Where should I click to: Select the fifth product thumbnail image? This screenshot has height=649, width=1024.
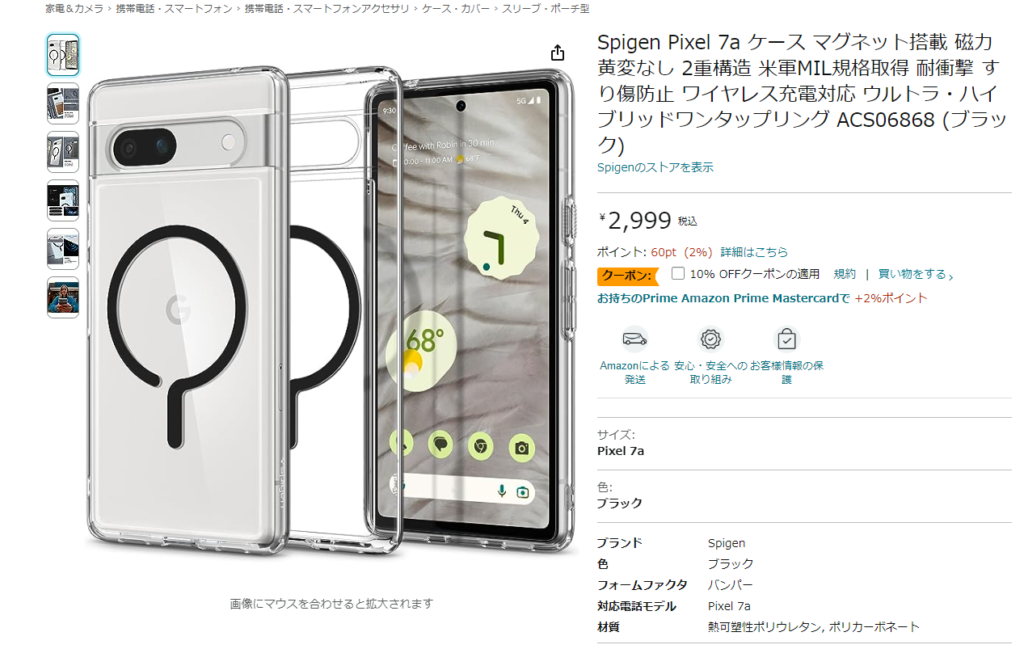coord(63,249)
